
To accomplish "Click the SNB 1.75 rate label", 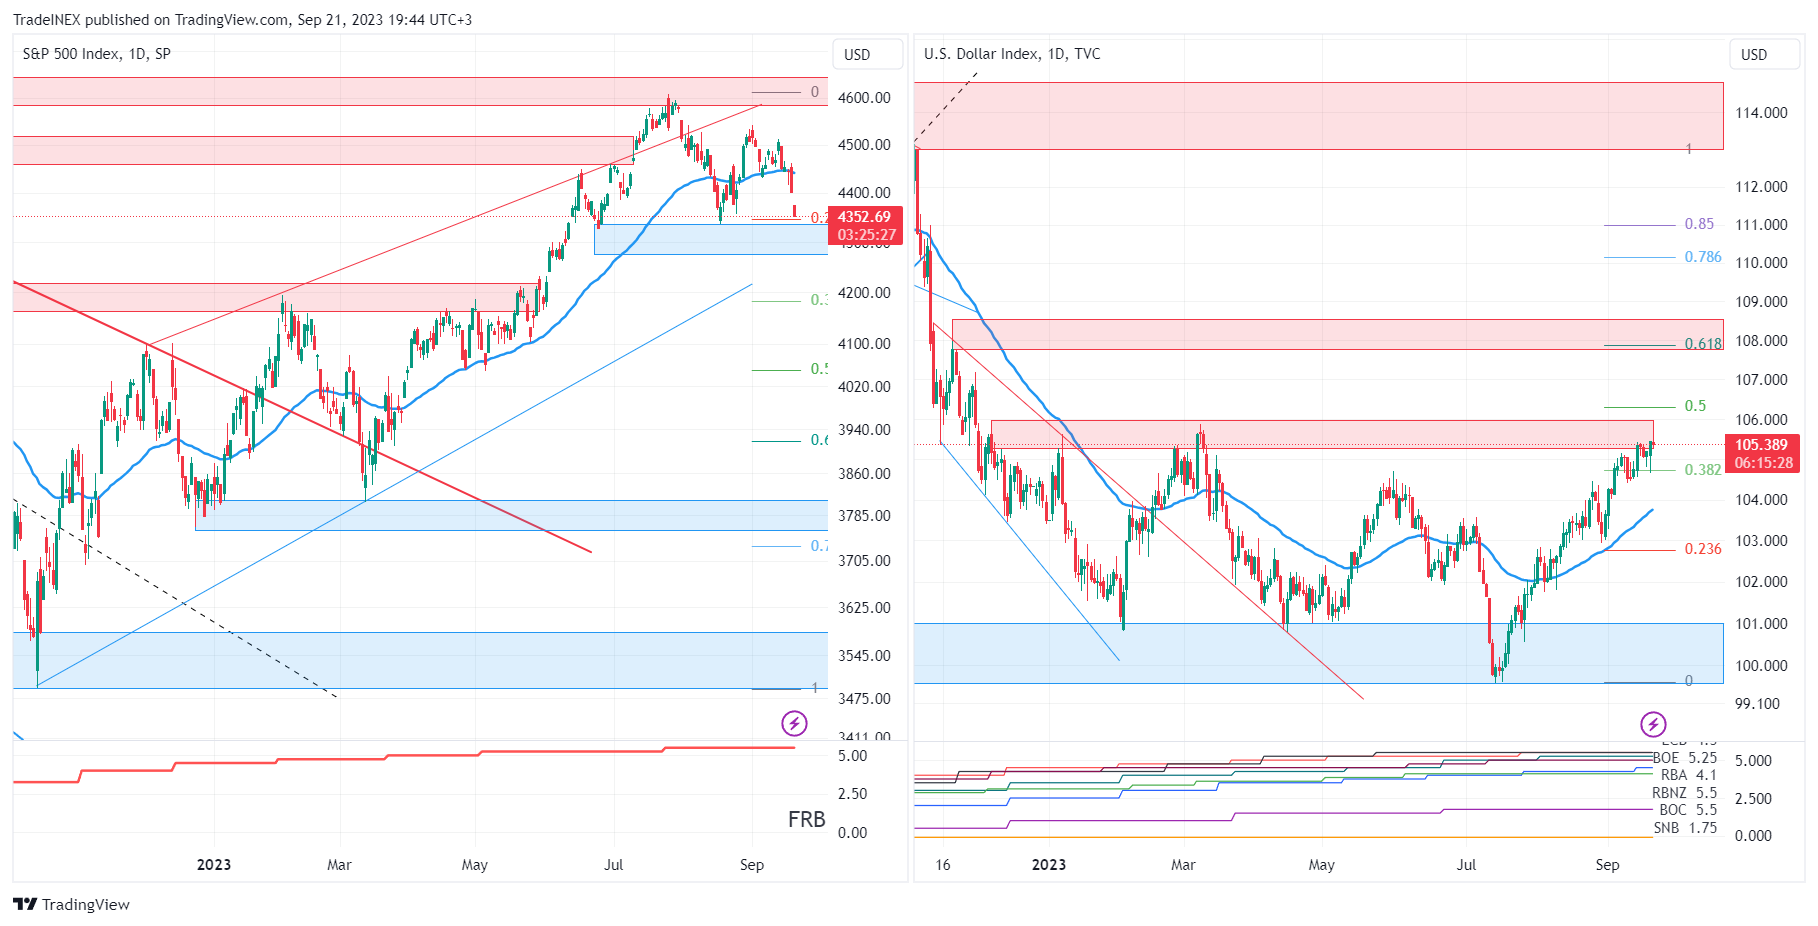I will click(1685, 828).
